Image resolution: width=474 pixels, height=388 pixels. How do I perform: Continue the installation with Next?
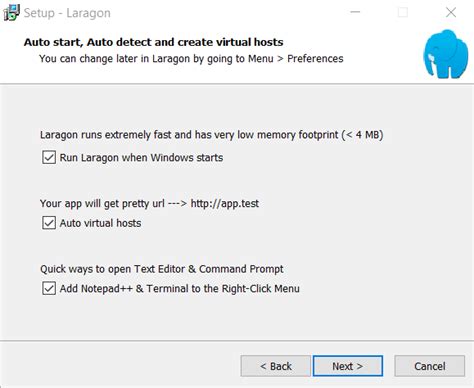(348, 366)
